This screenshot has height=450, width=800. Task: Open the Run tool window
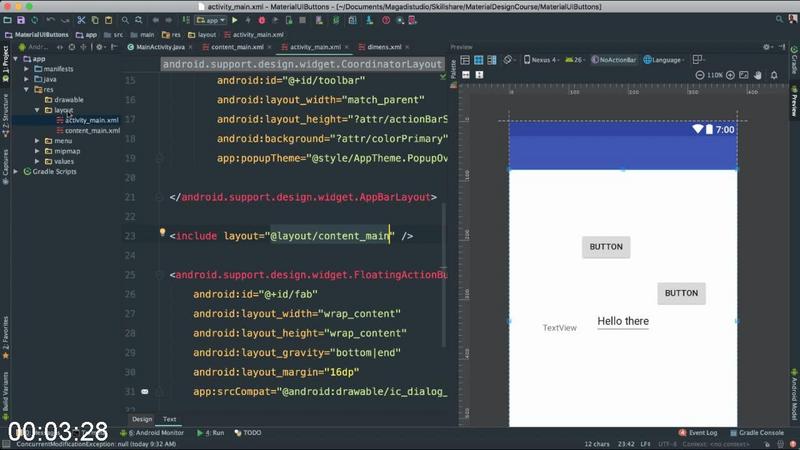coord(211,433)
